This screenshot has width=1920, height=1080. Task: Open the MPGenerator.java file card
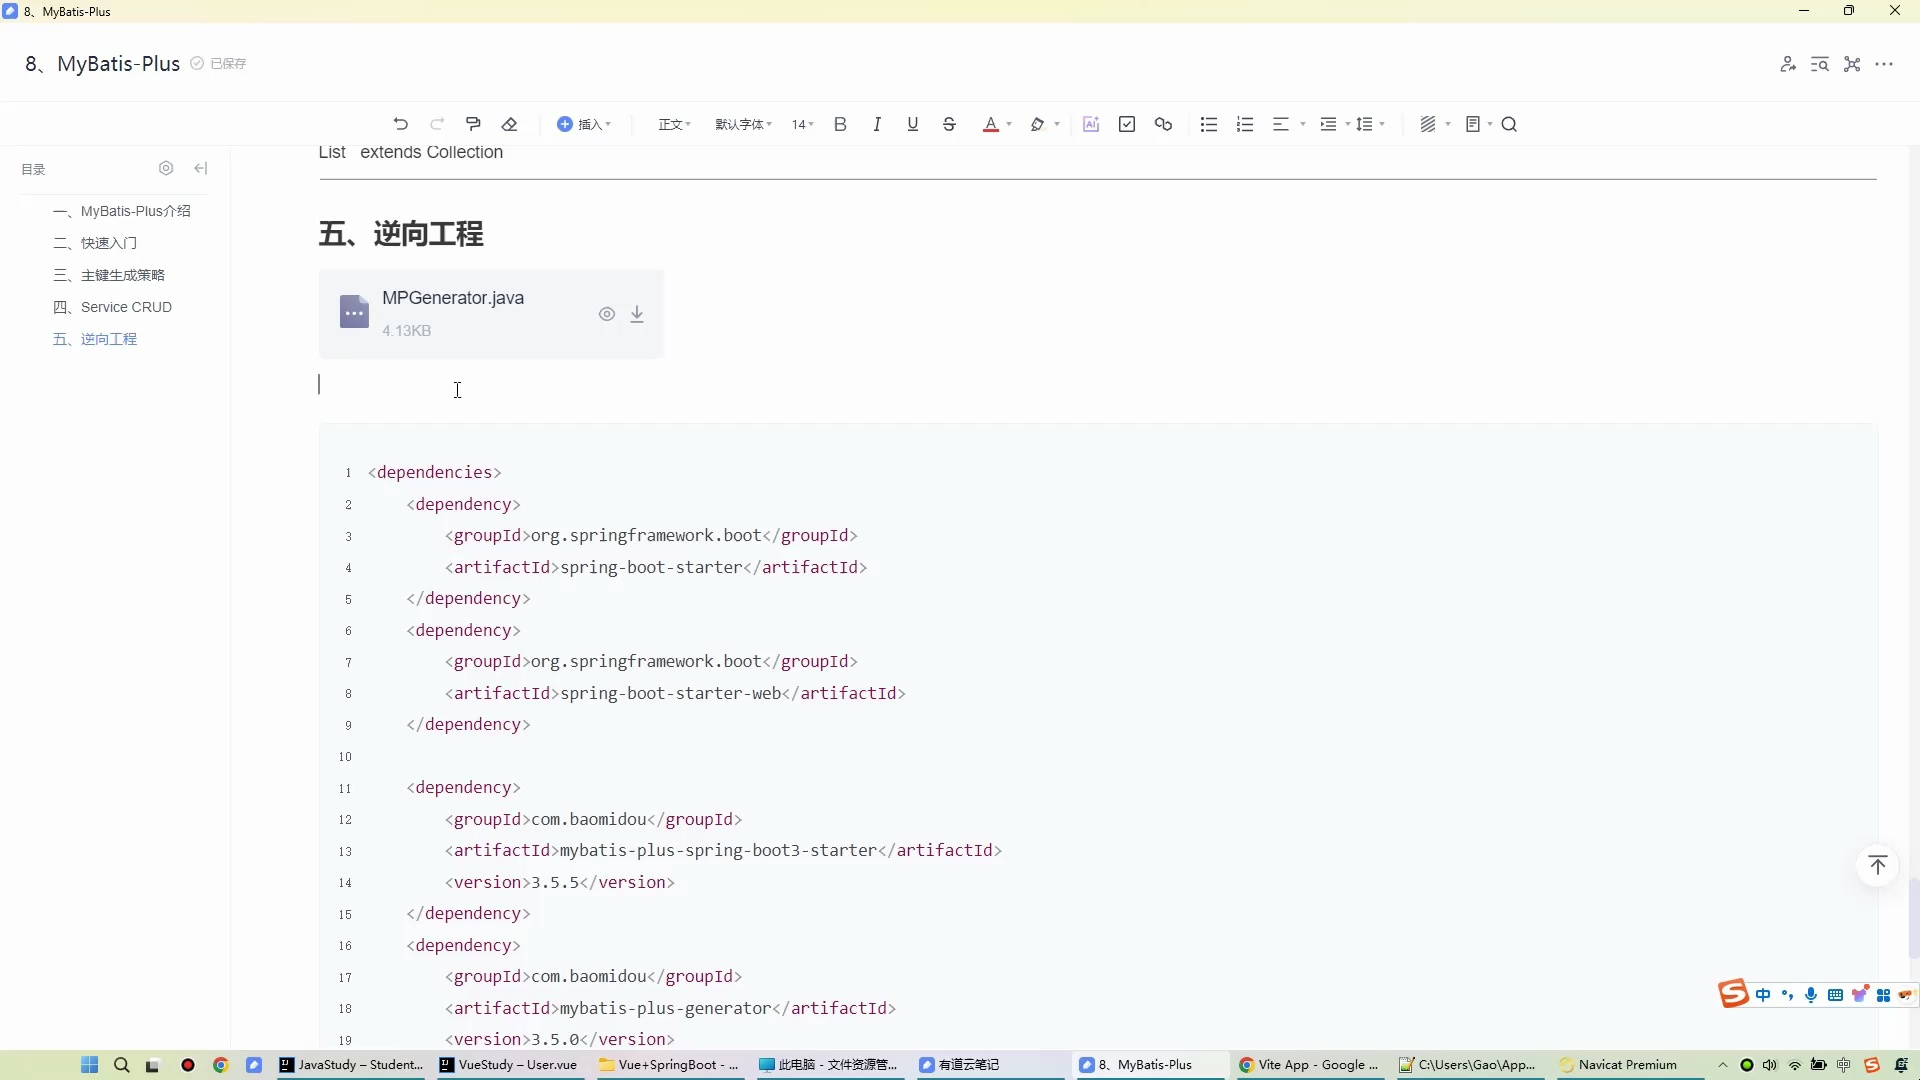(491, 313)
